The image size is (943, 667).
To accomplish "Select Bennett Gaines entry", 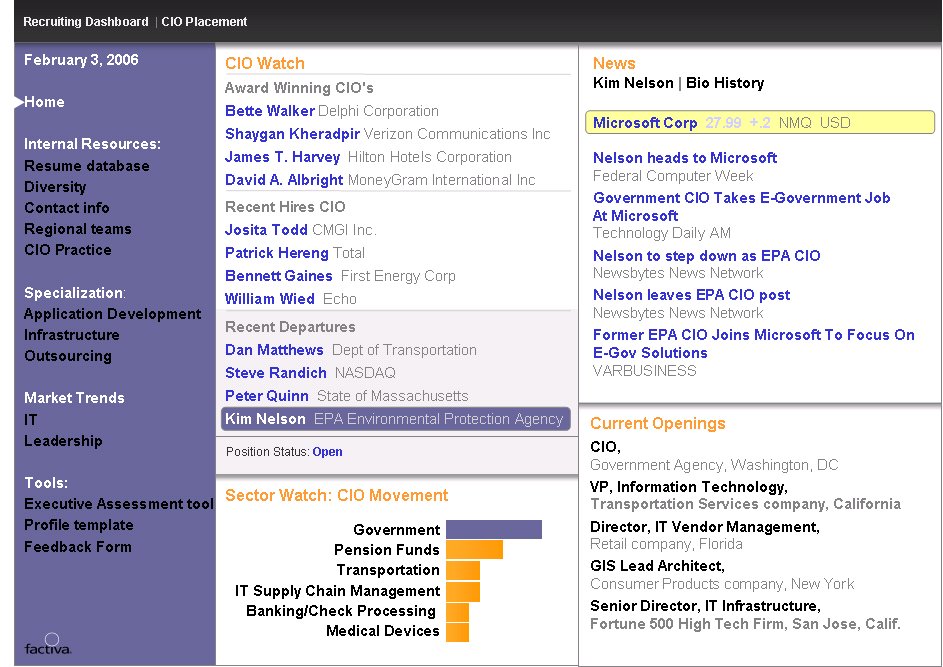I will 278,276.
